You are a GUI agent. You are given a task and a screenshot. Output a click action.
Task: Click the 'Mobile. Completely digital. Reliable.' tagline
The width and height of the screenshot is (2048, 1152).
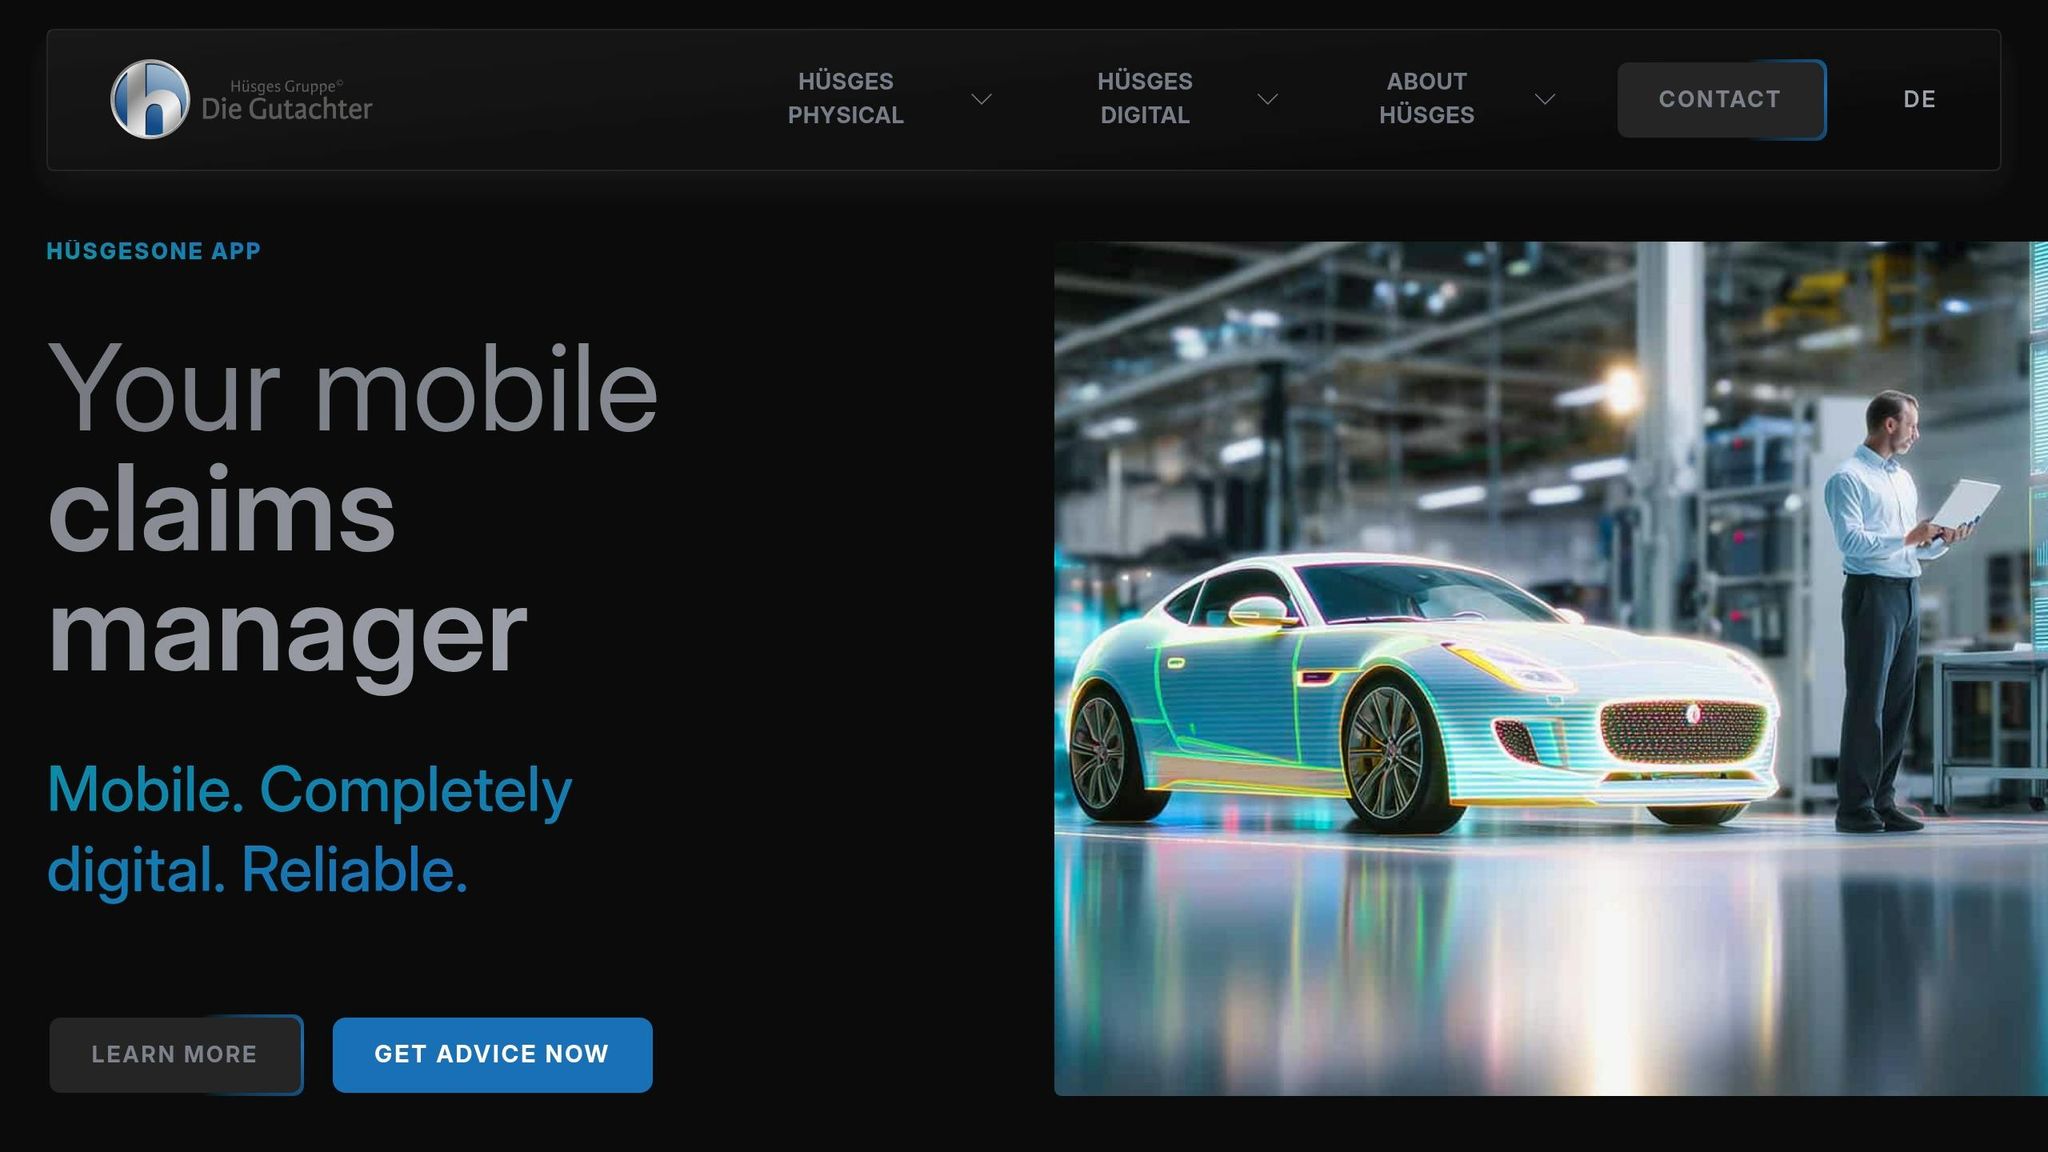click(309, 829)
